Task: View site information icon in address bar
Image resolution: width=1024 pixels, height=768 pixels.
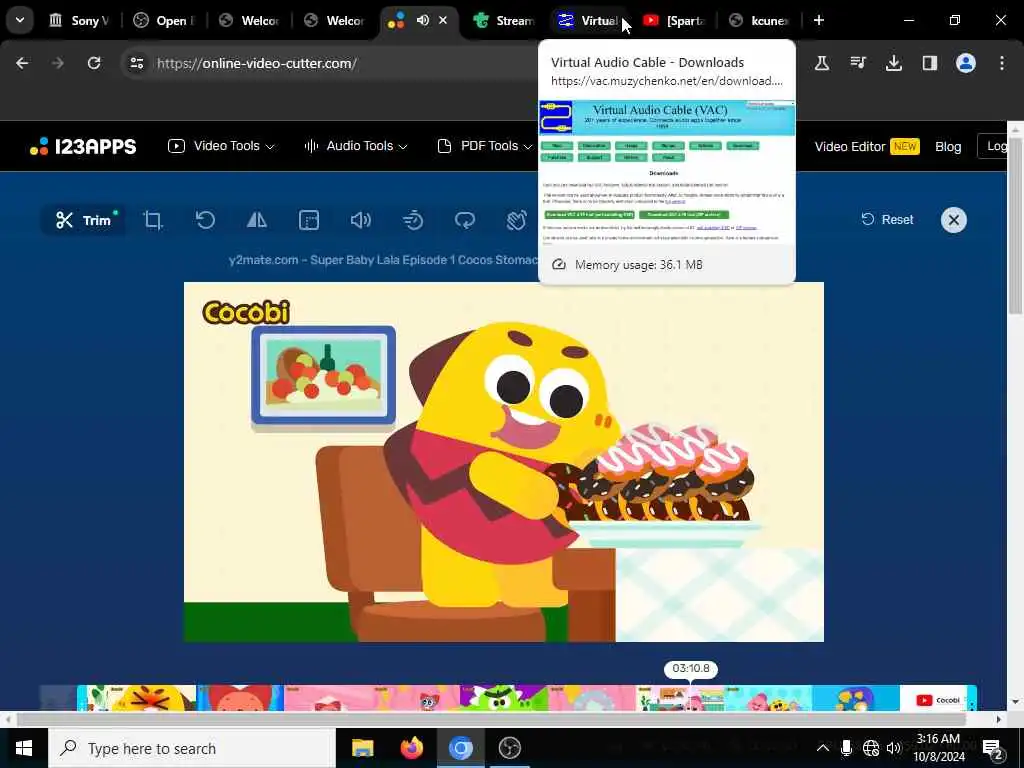Action: (136, 63)
